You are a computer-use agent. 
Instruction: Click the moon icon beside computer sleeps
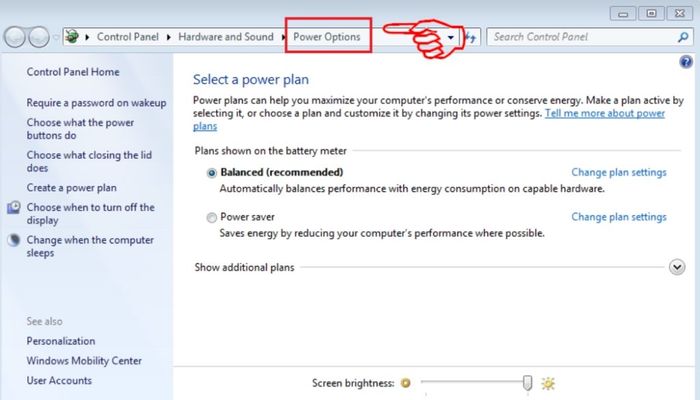[x=14, y=240]
